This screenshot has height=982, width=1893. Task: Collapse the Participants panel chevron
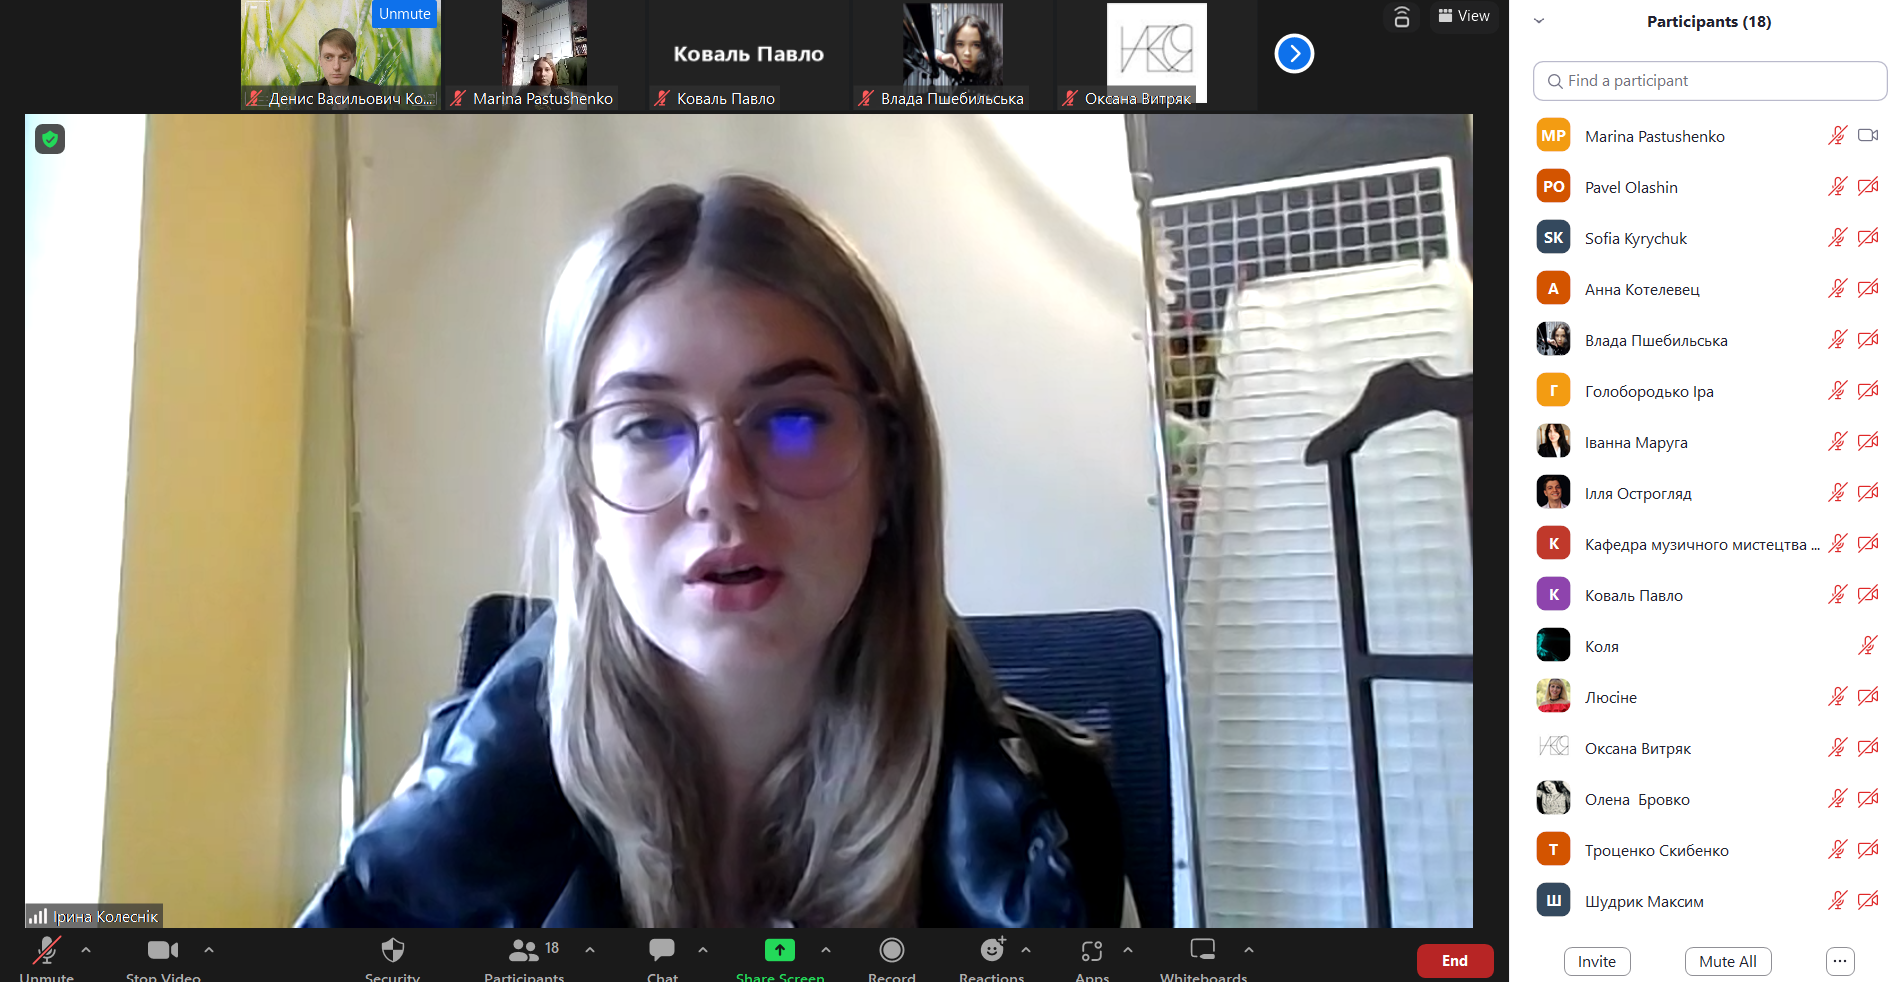tap(1539, 21)
